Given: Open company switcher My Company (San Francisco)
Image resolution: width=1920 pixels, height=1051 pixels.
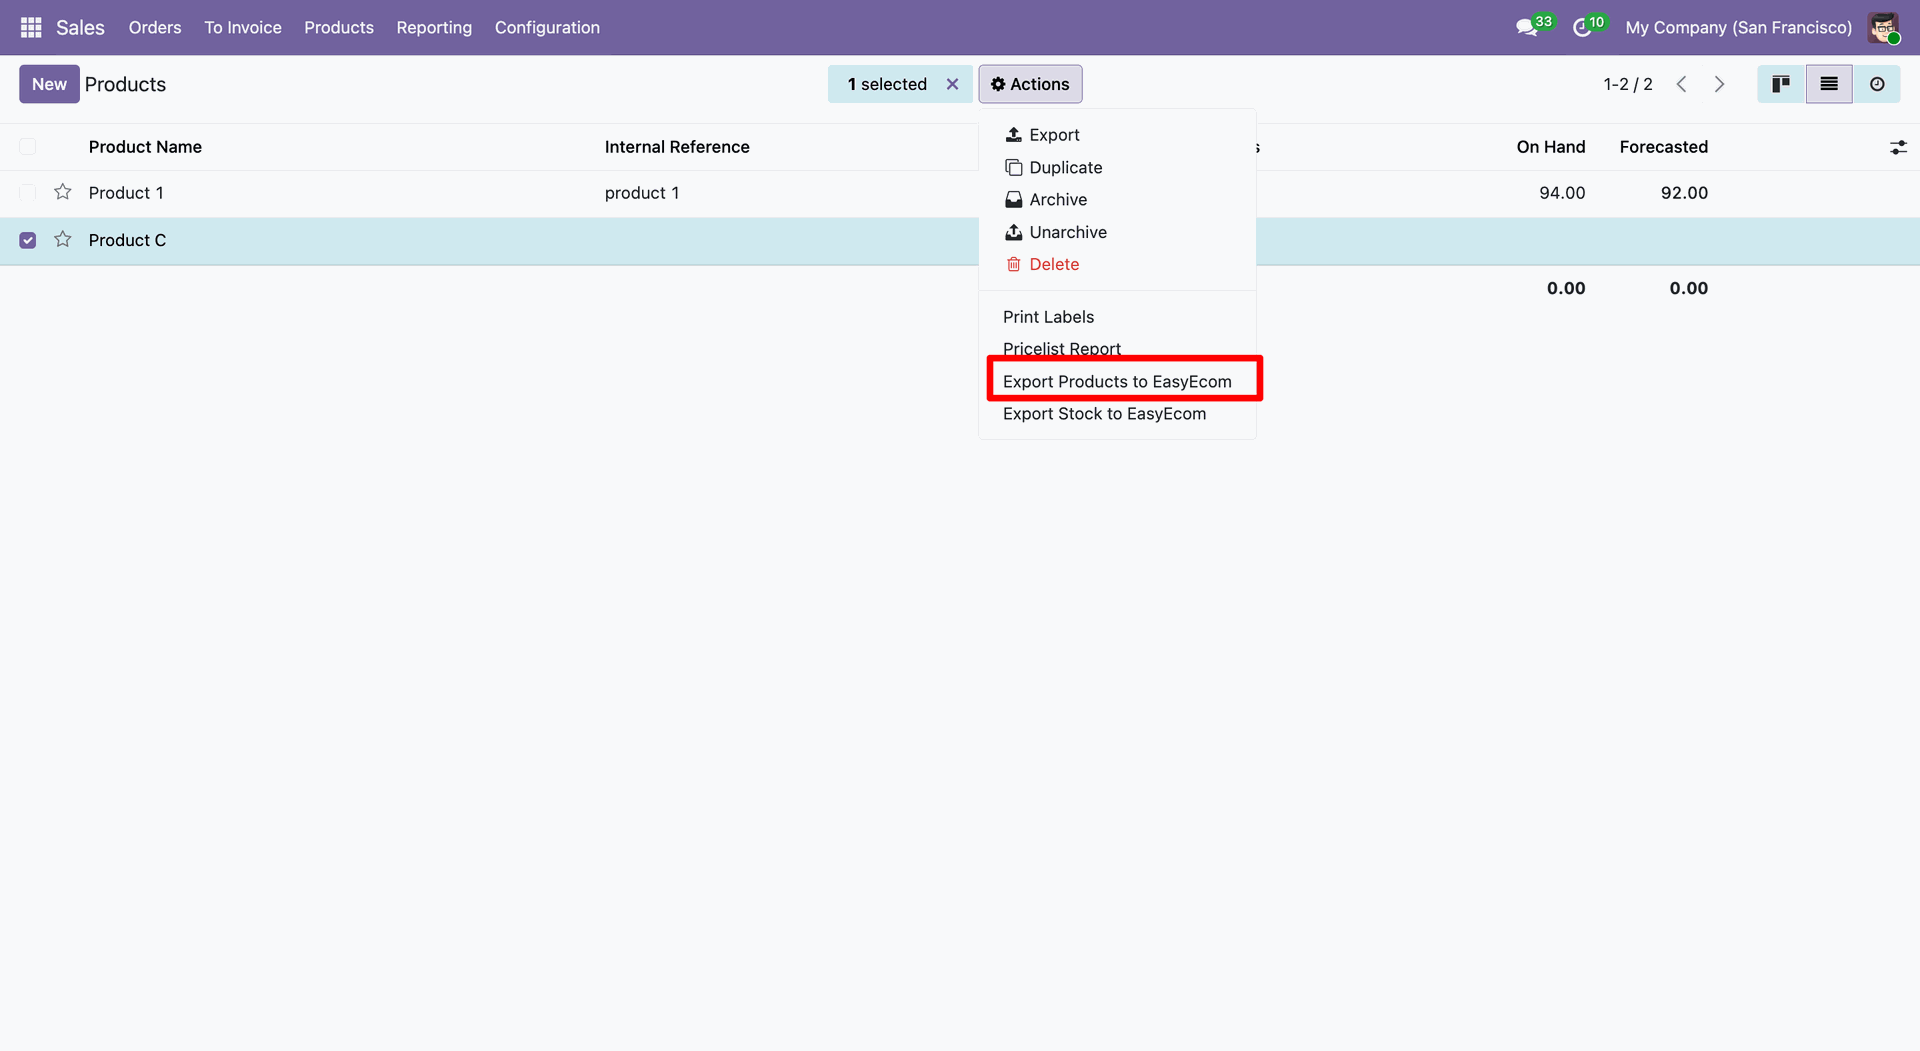Looking at the screenshot, I should coord(1738,27).
